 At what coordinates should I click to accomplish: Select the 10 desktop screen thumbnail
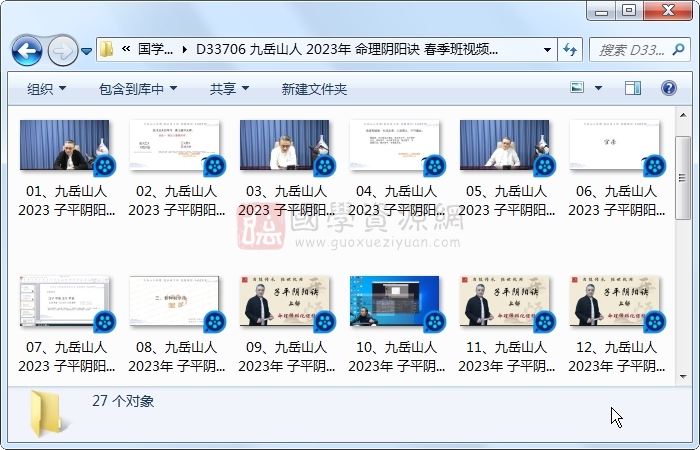pos(394,301)
